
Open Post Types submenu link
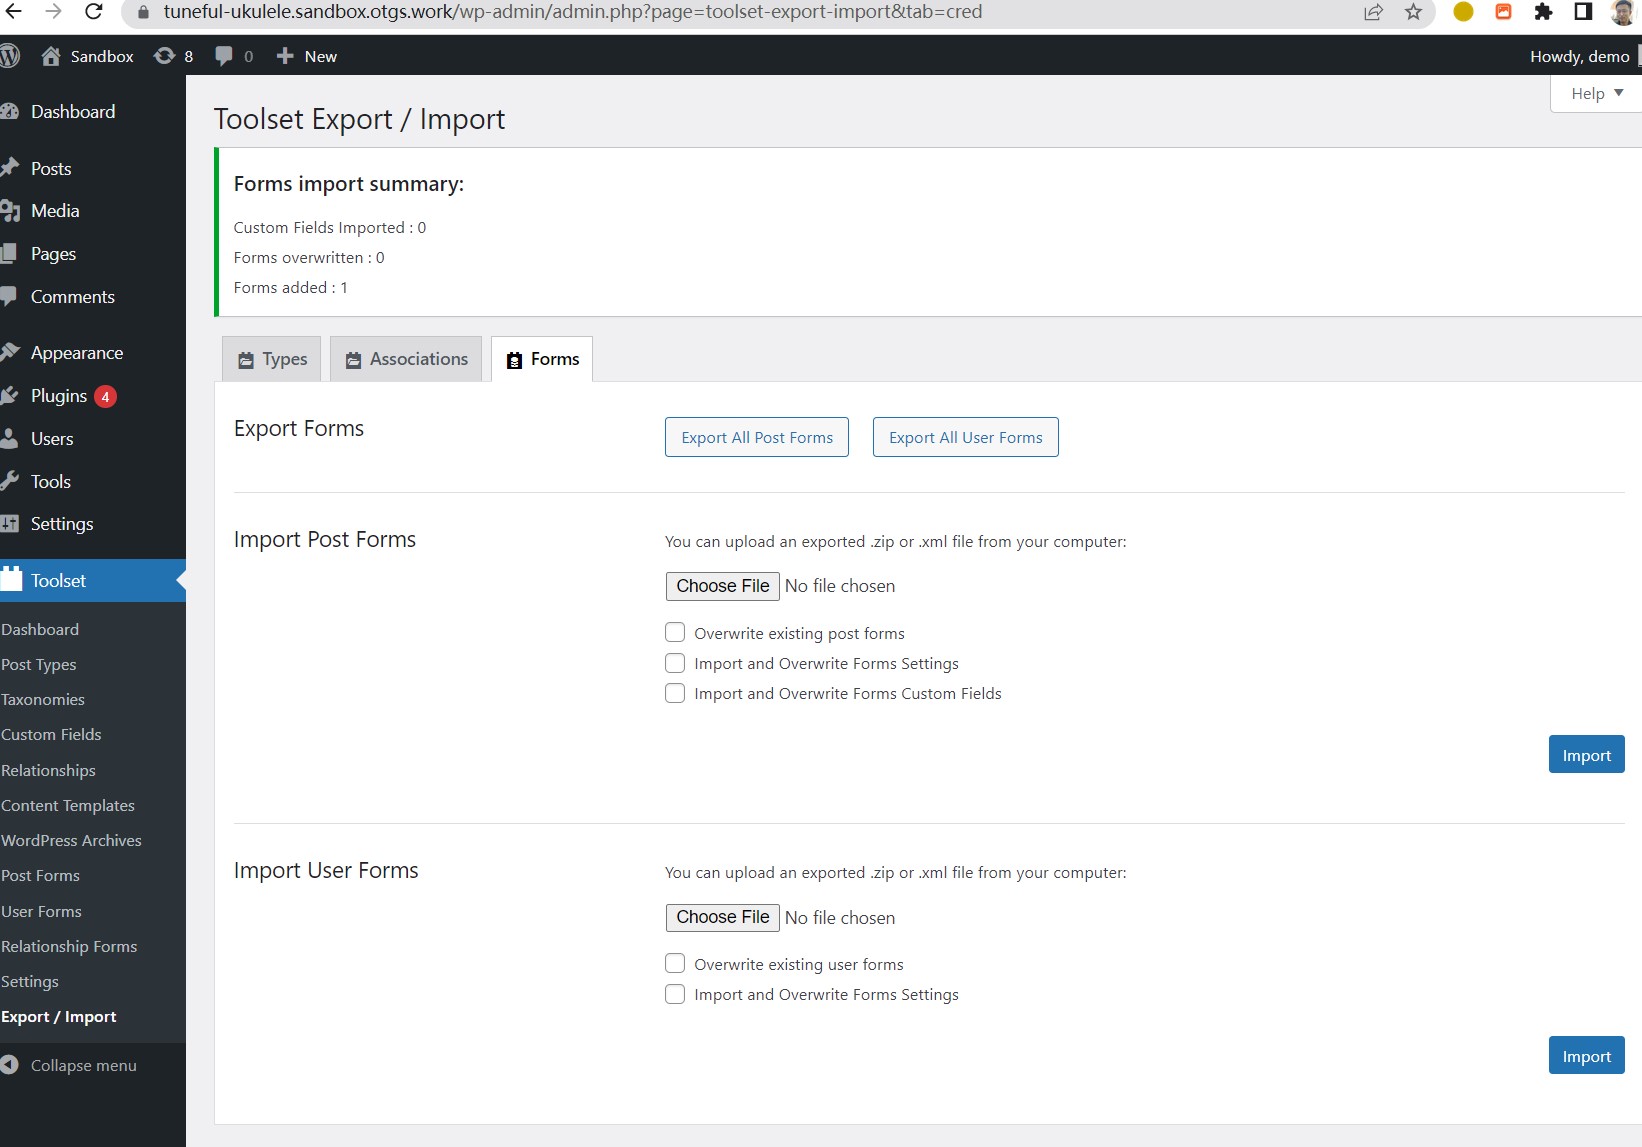pyautogui.click(x=39, y=664)
